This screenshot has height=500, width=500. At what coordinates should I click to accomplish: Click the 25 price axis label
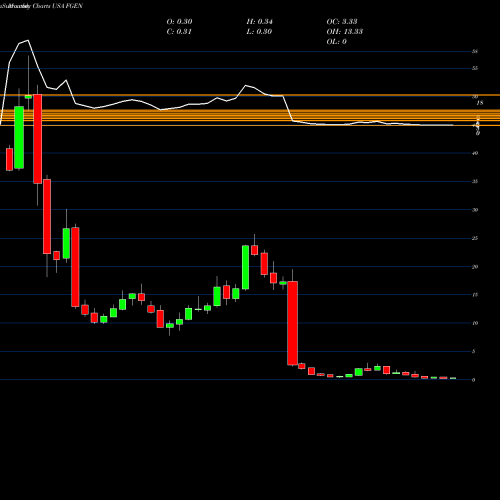[475, 238]
